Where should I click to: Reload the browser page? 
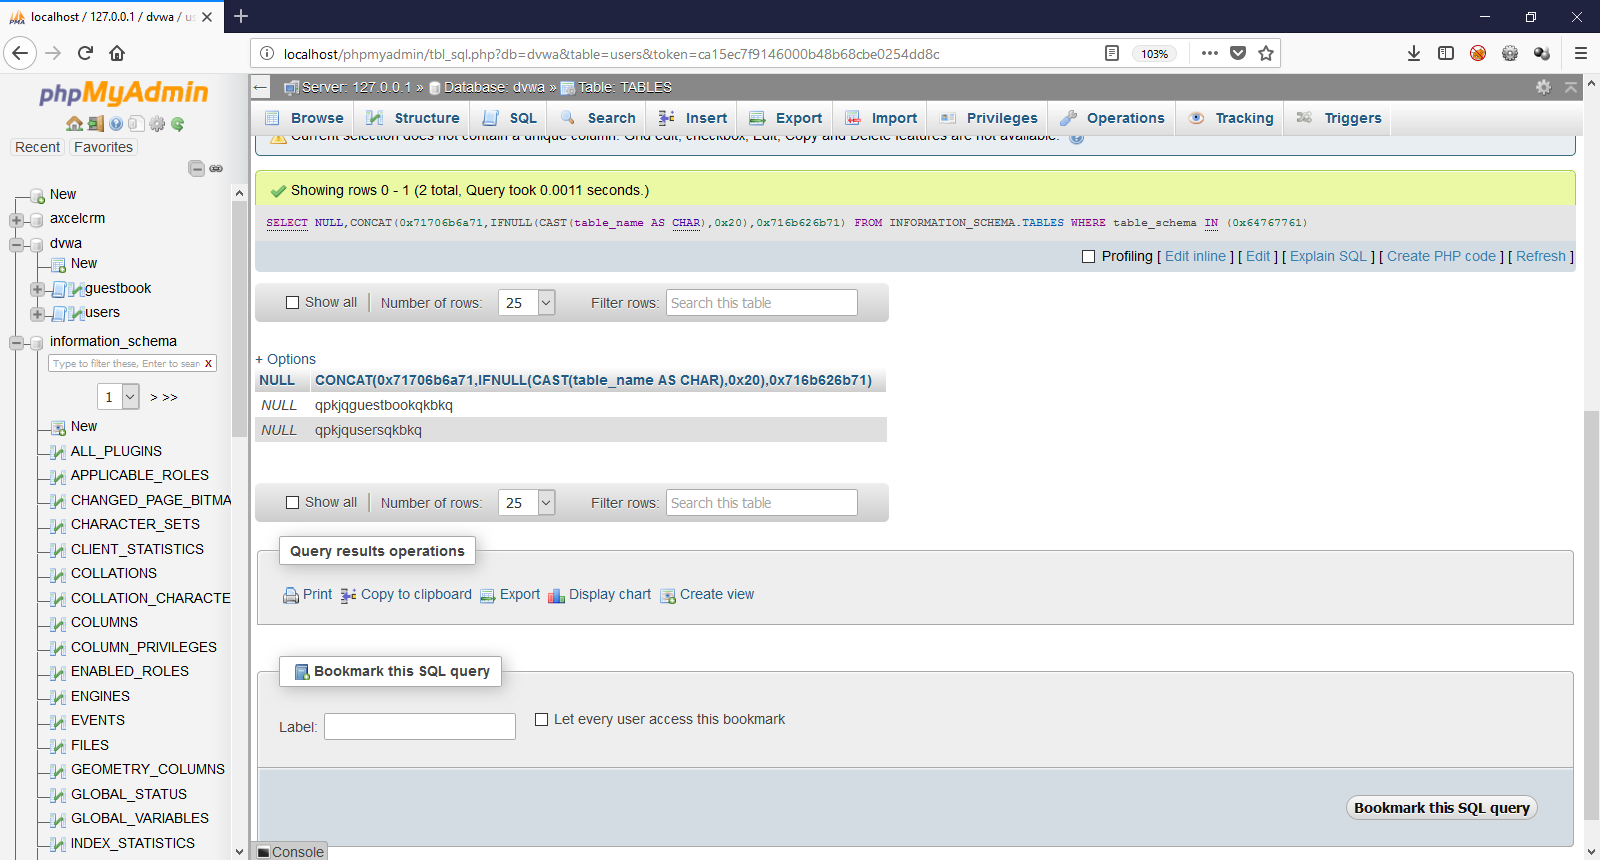pos(86,53)
